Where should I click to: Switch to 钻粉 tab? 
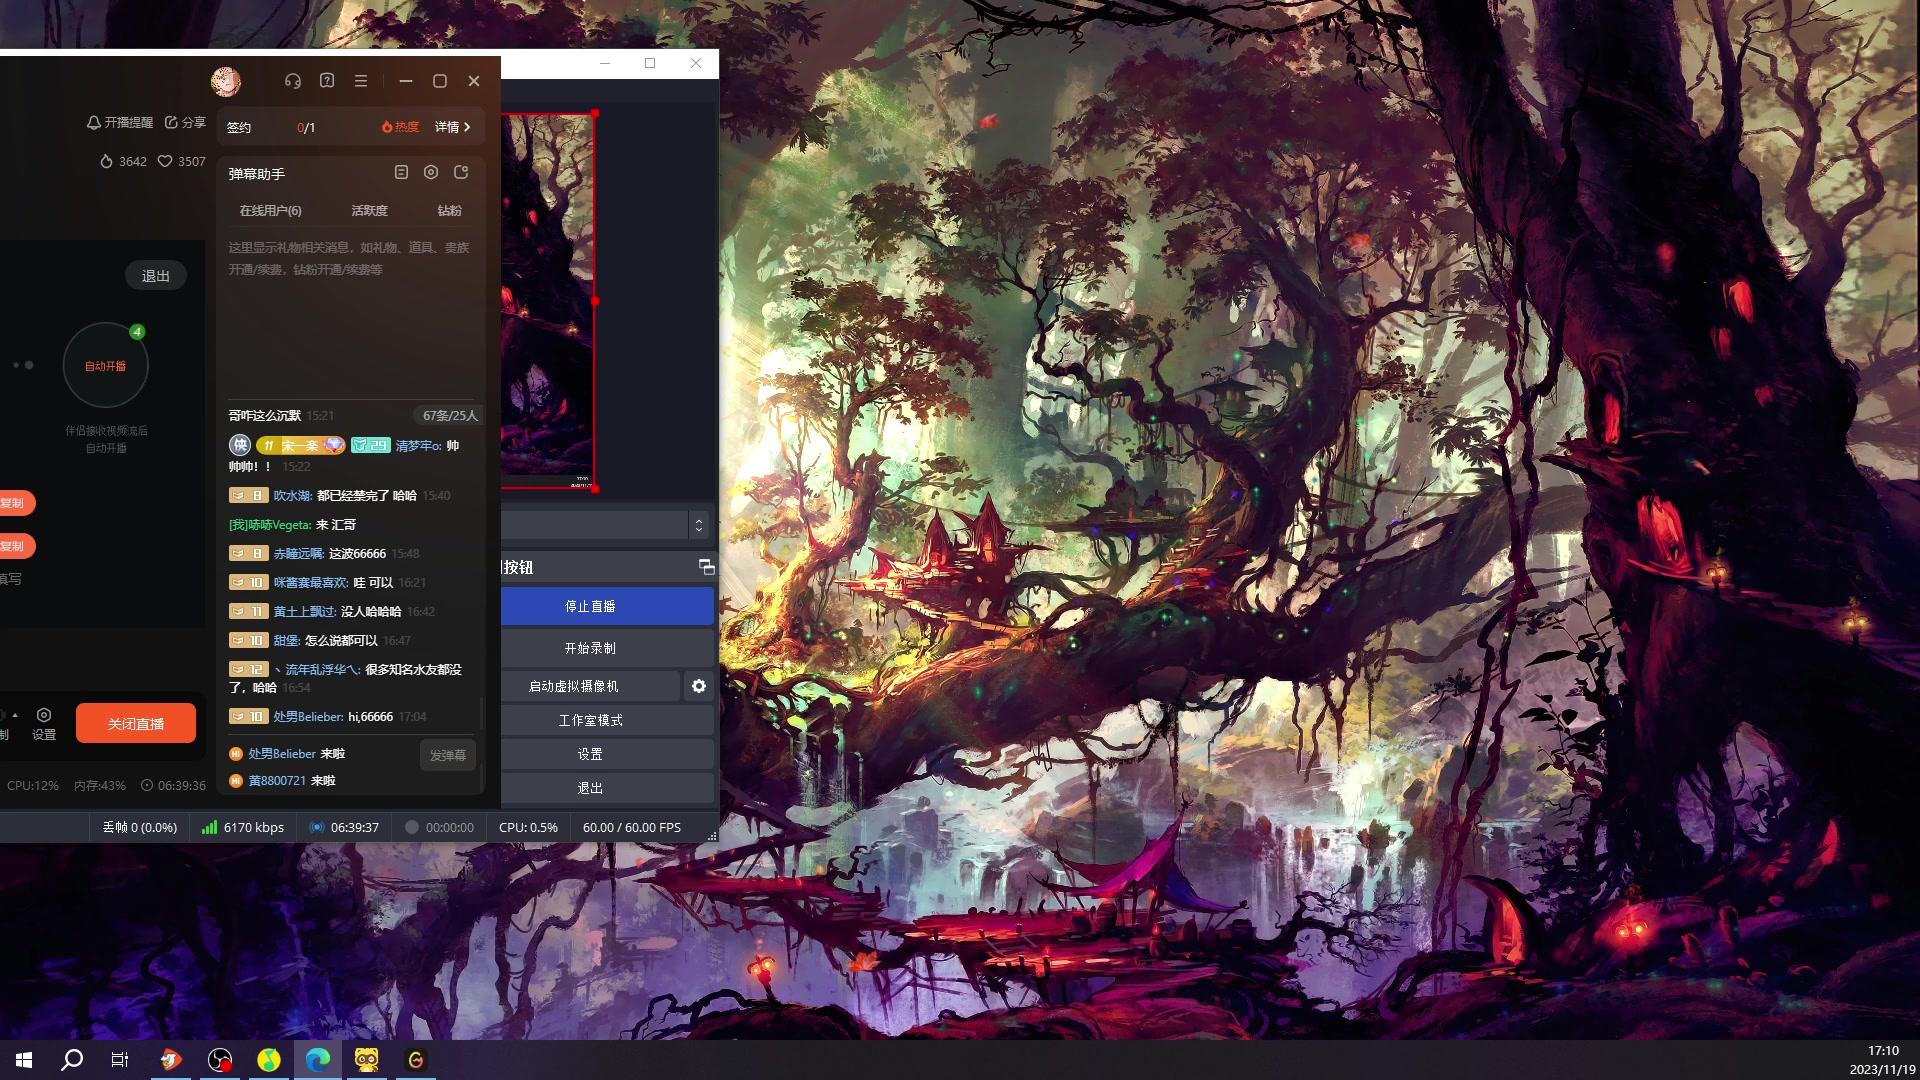(450, 210)
